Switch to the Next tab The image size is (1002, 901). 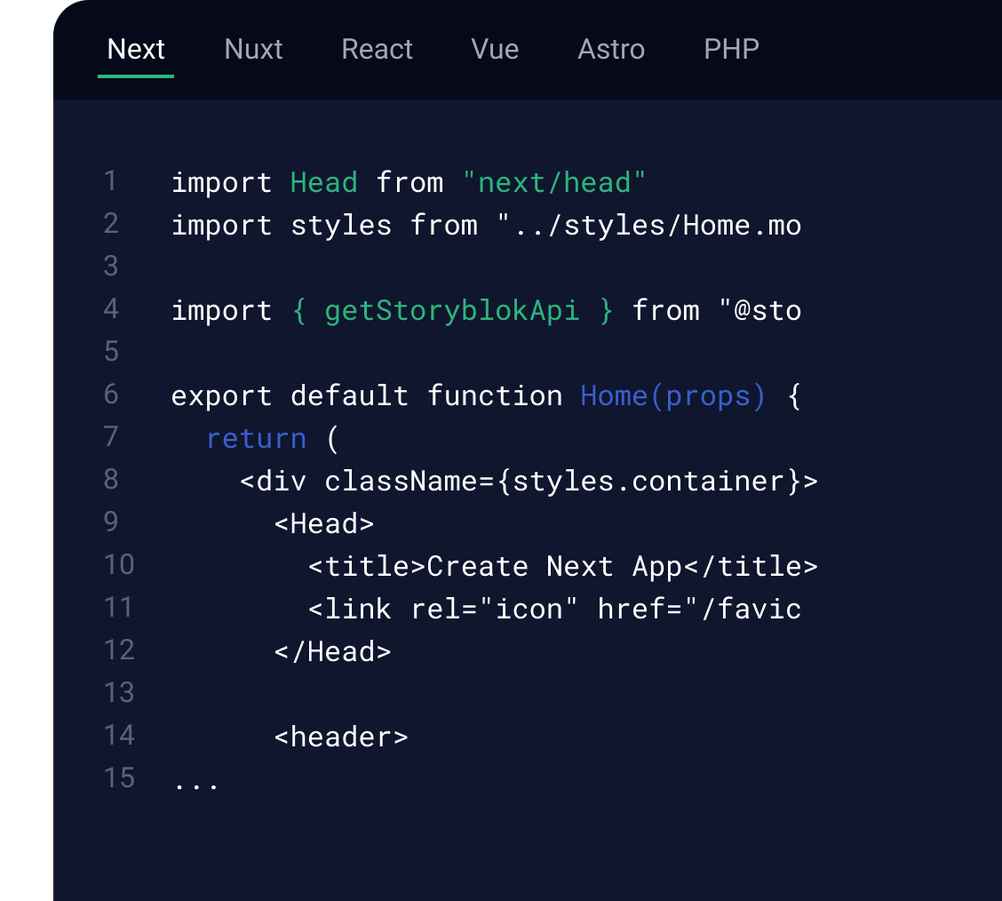click(x=136, y=49)
